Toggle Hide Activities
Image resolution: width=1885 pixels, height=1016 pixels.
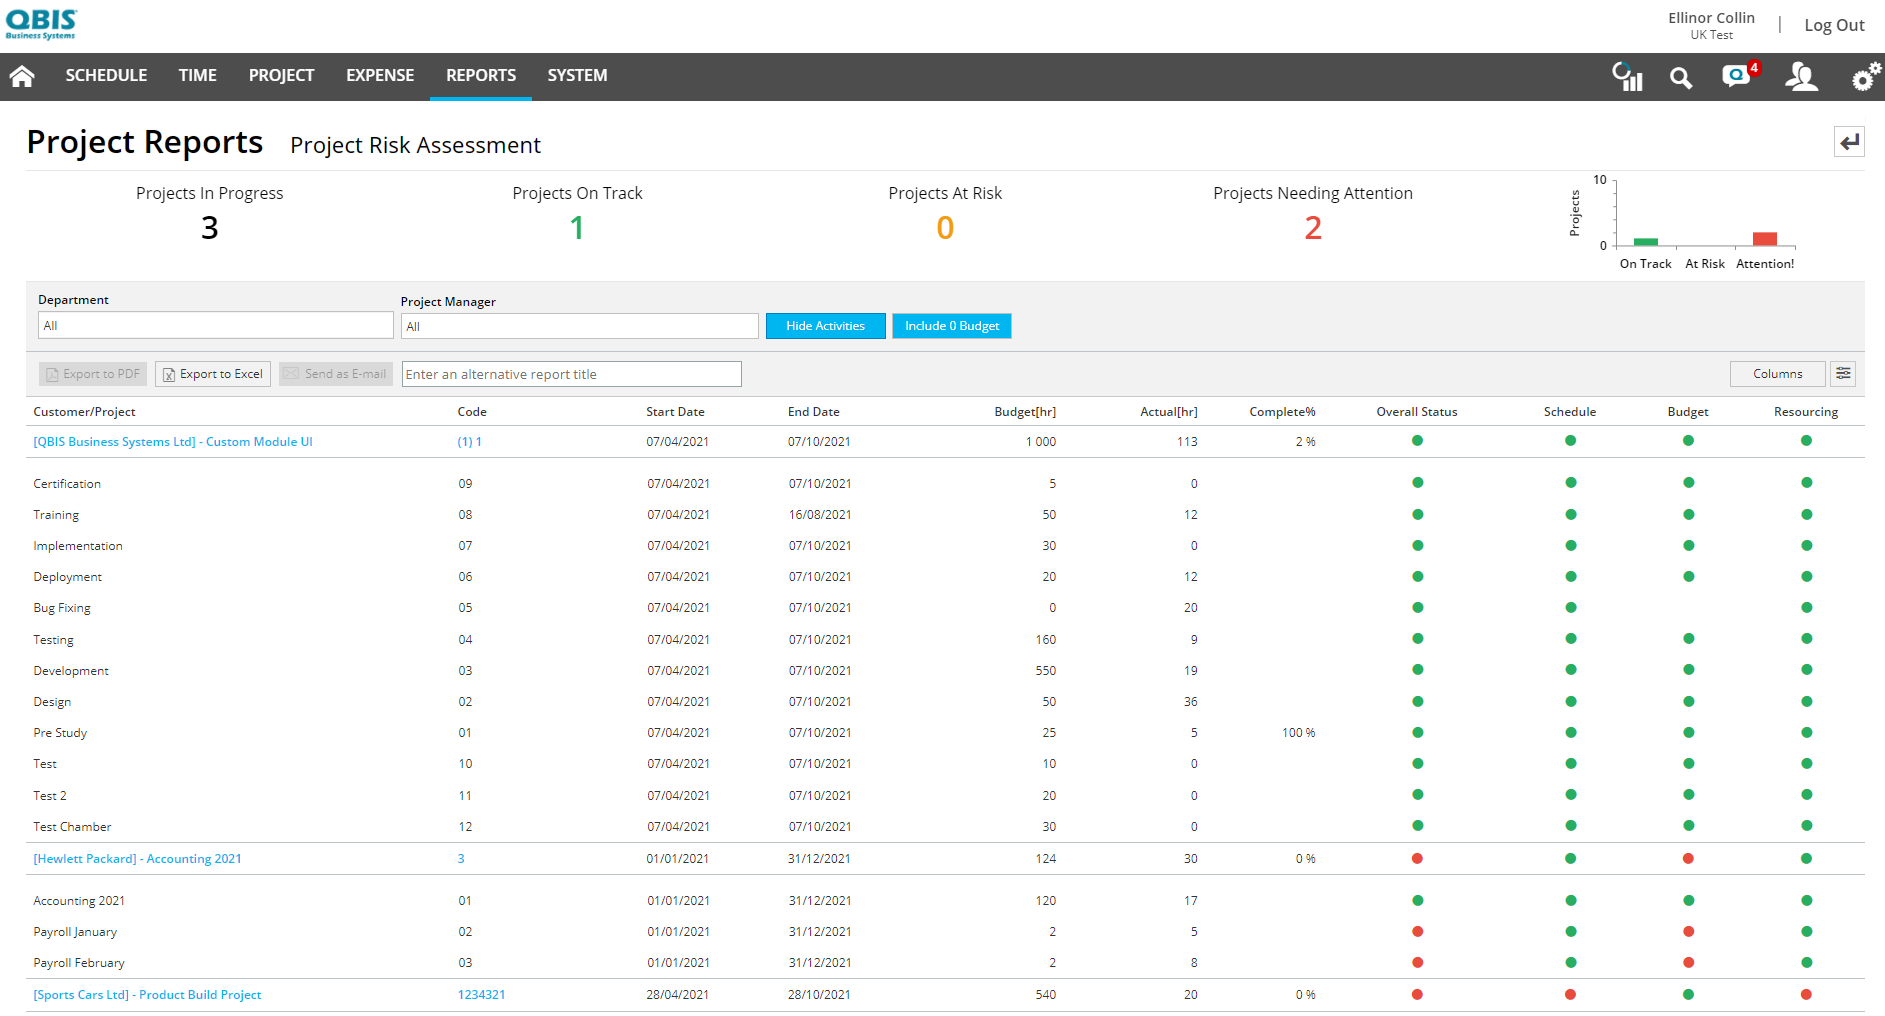(825, 325)
